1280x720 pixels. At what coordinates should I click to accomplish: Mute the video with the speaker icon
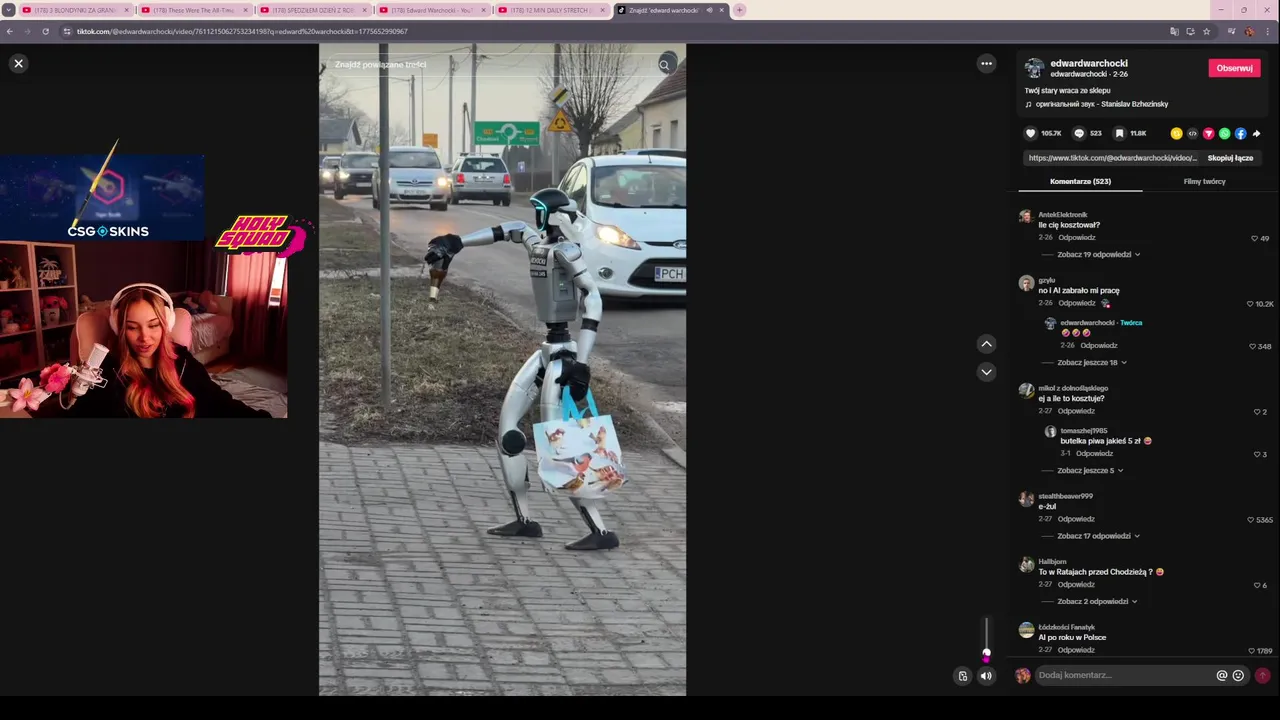coord(986,676)
